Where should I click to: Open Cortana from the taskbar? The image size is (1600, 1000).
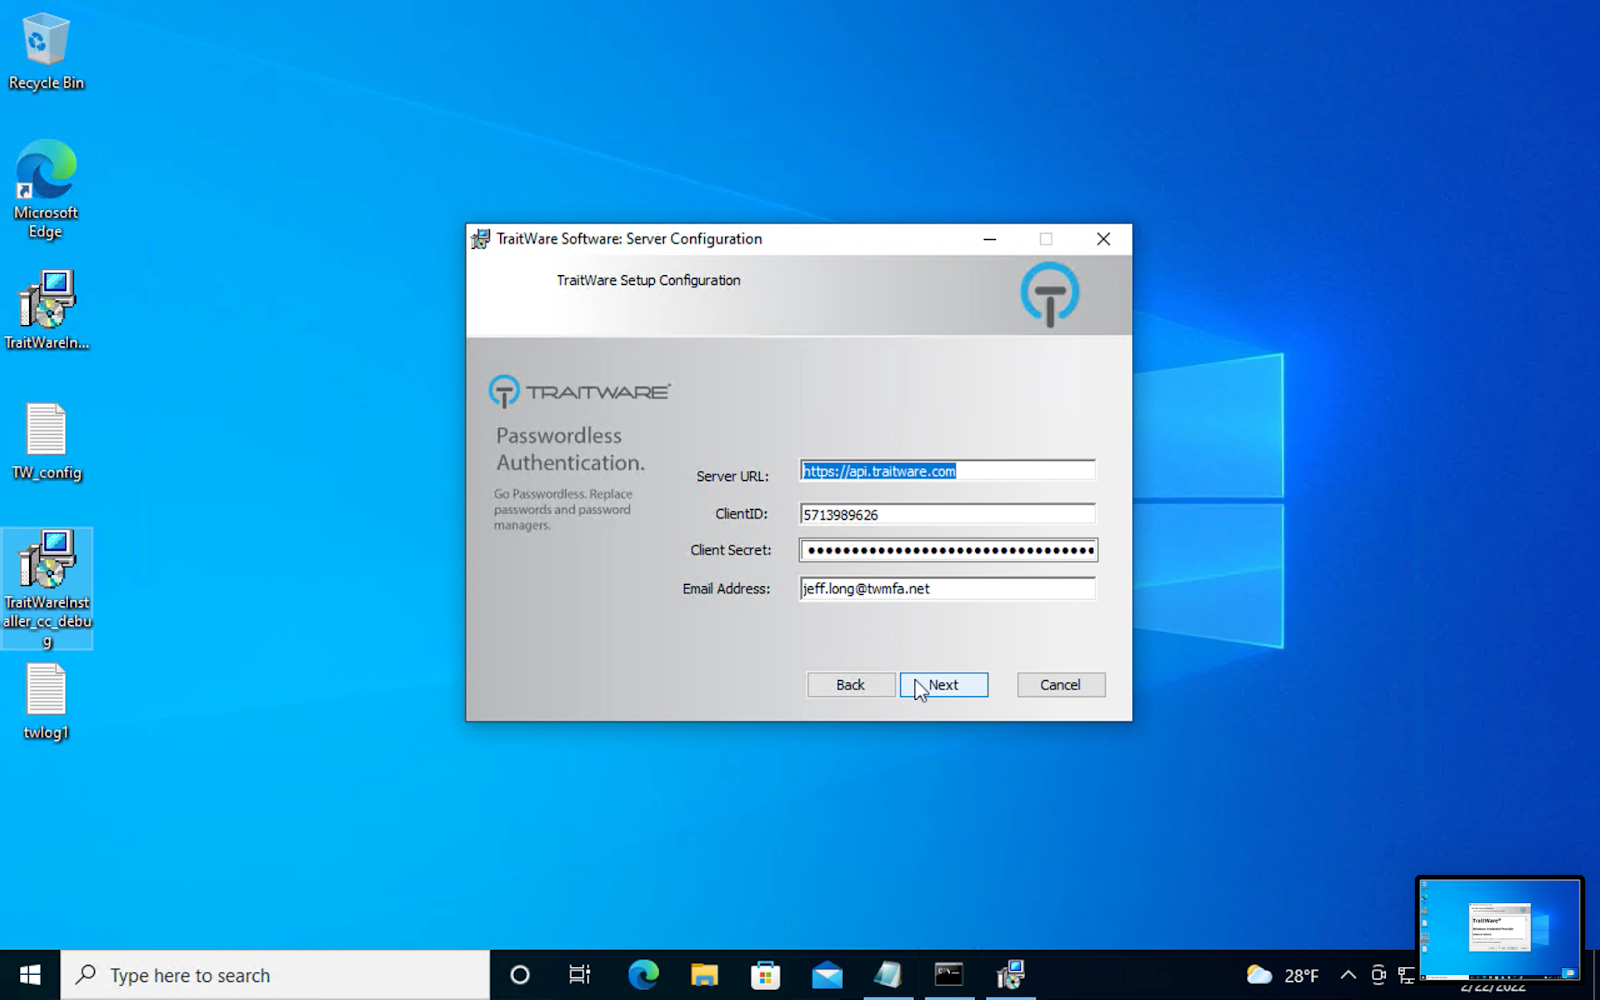(520, 975)
